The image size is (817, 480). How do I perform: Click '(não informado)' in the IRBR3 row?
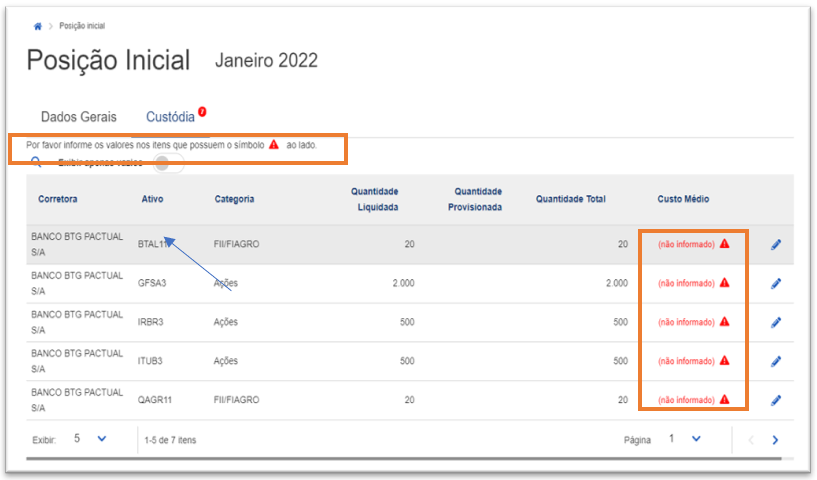click(x=685, y=323)
